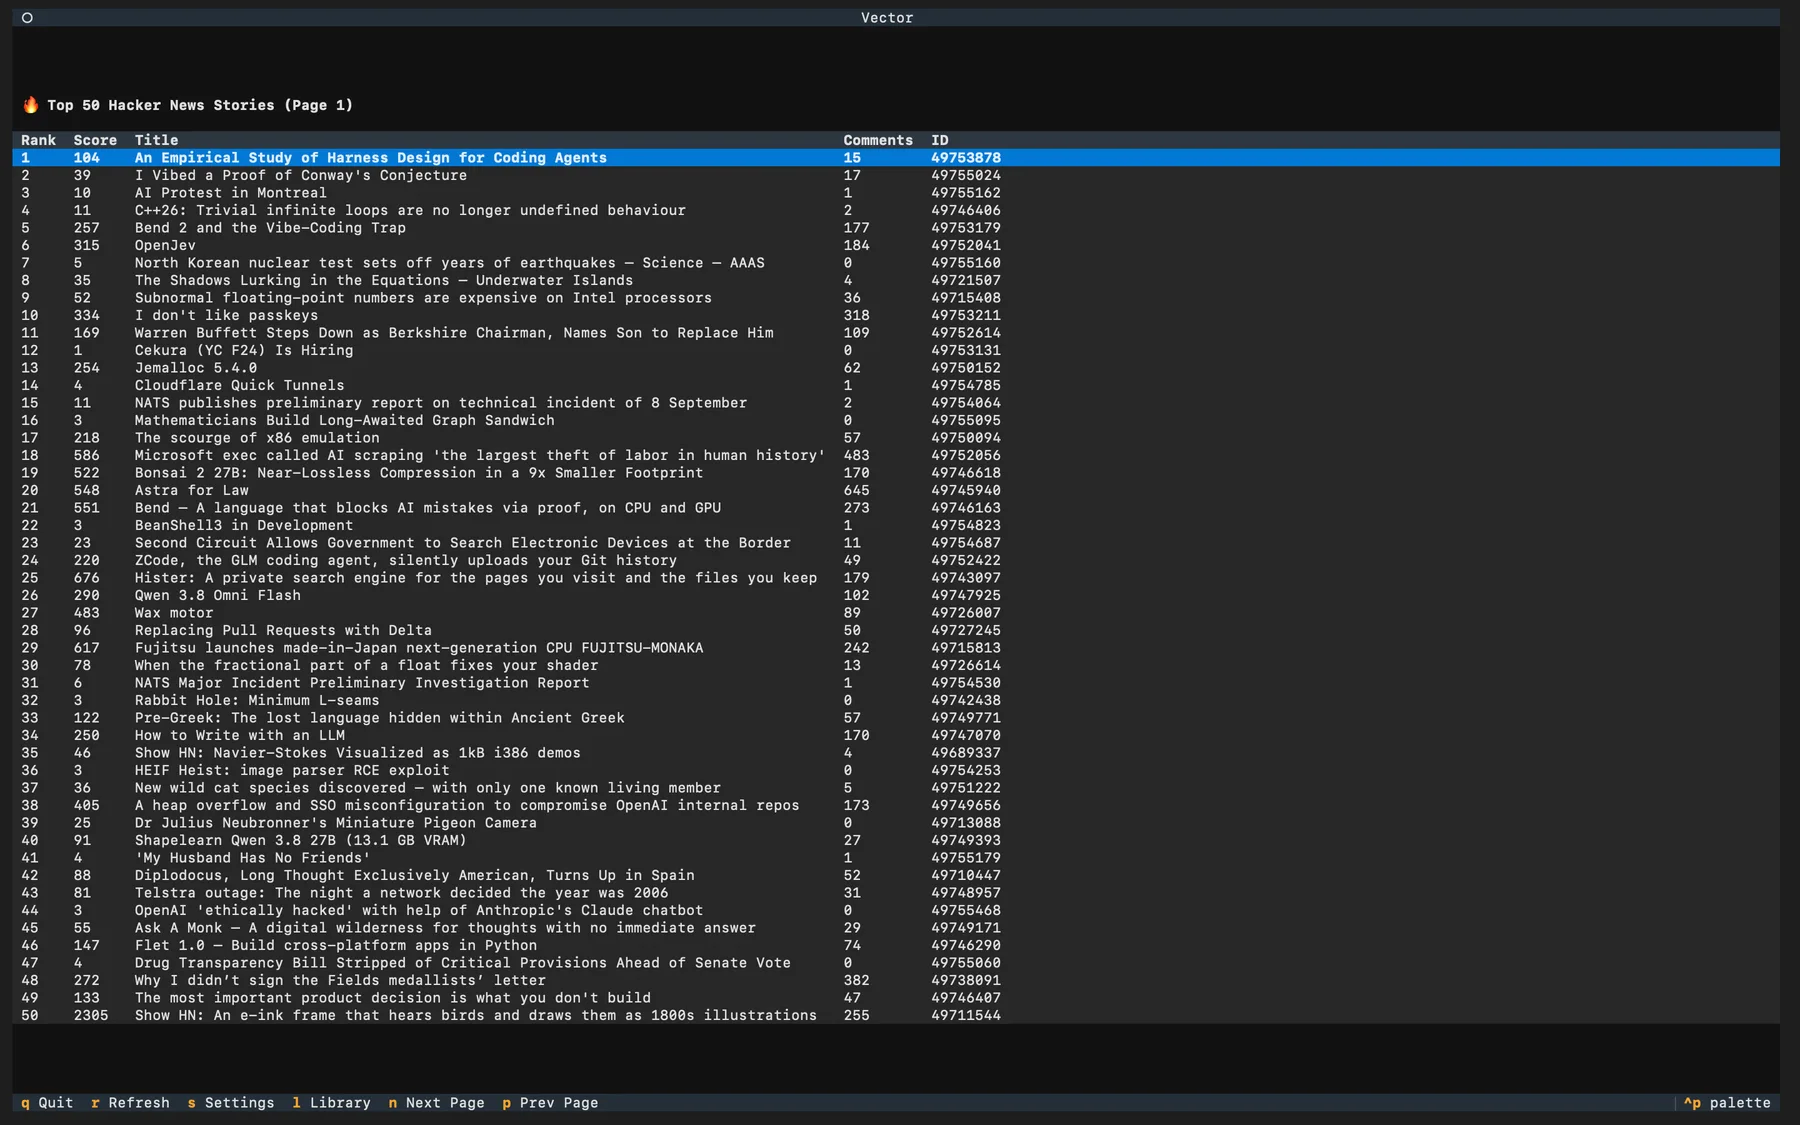Select 'Cloudflare Quick Tunnels' story
This screenshot has height=1125, width=1800.
coord(896,385)
